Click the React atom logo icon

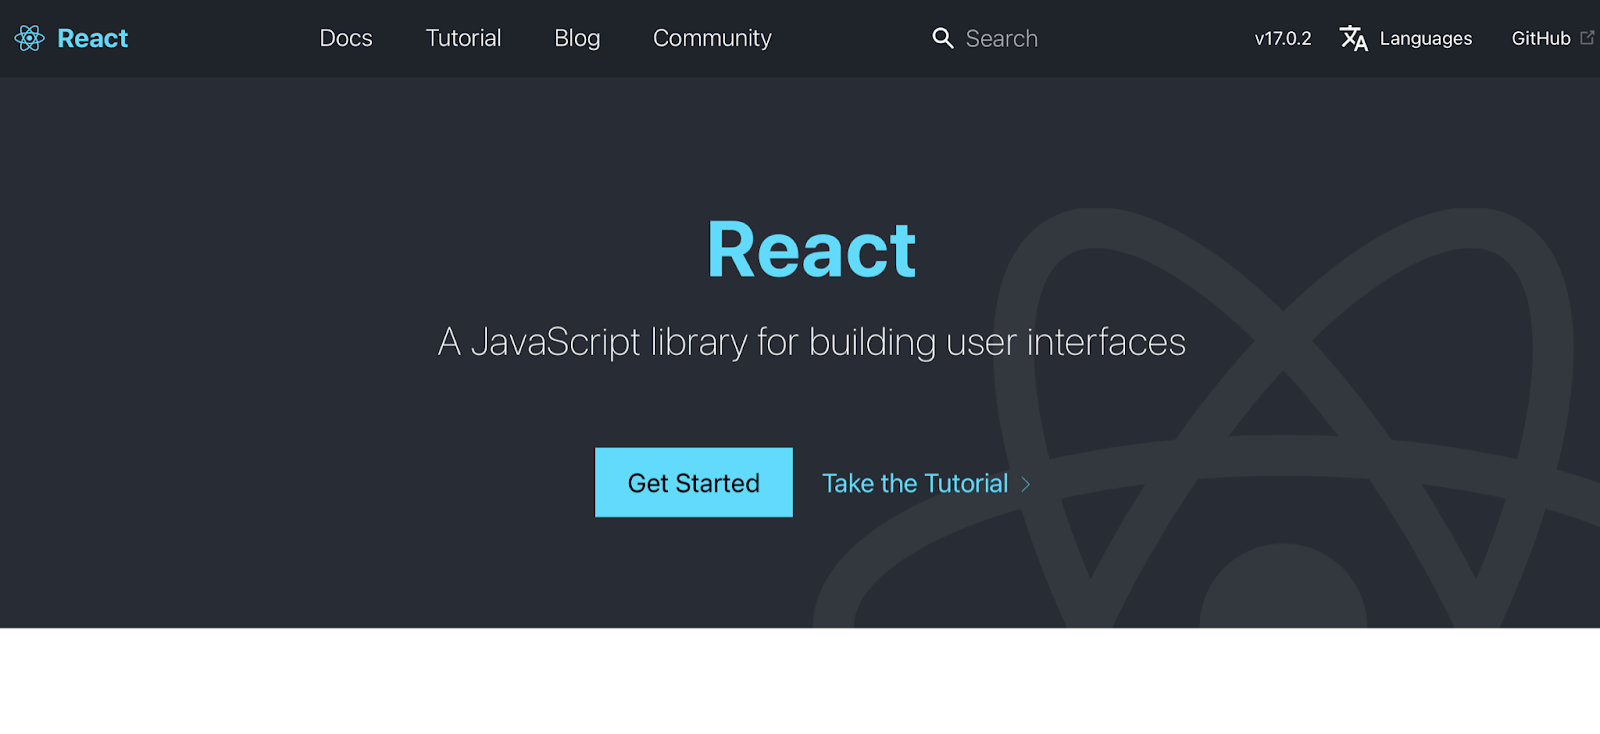click(x=30, y=38)
